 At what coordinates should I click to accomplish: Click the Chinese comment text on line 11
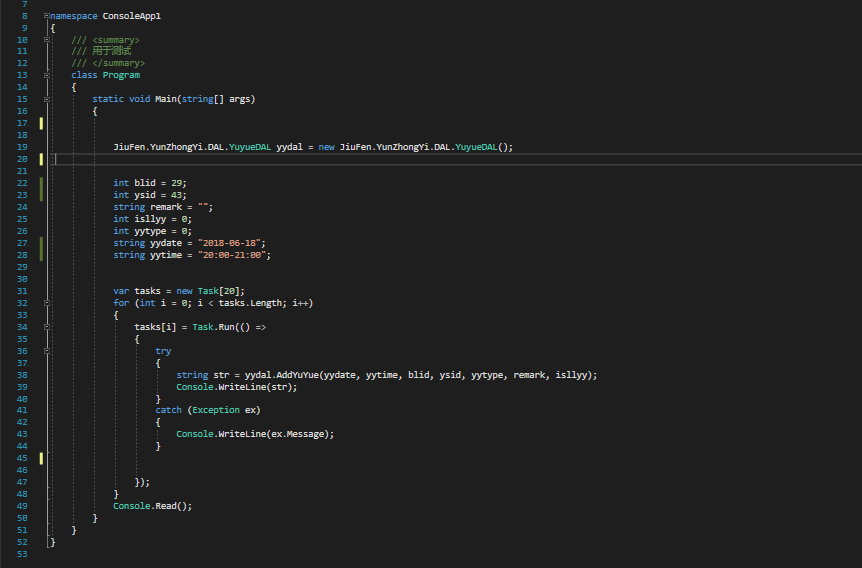pos(111,51)
